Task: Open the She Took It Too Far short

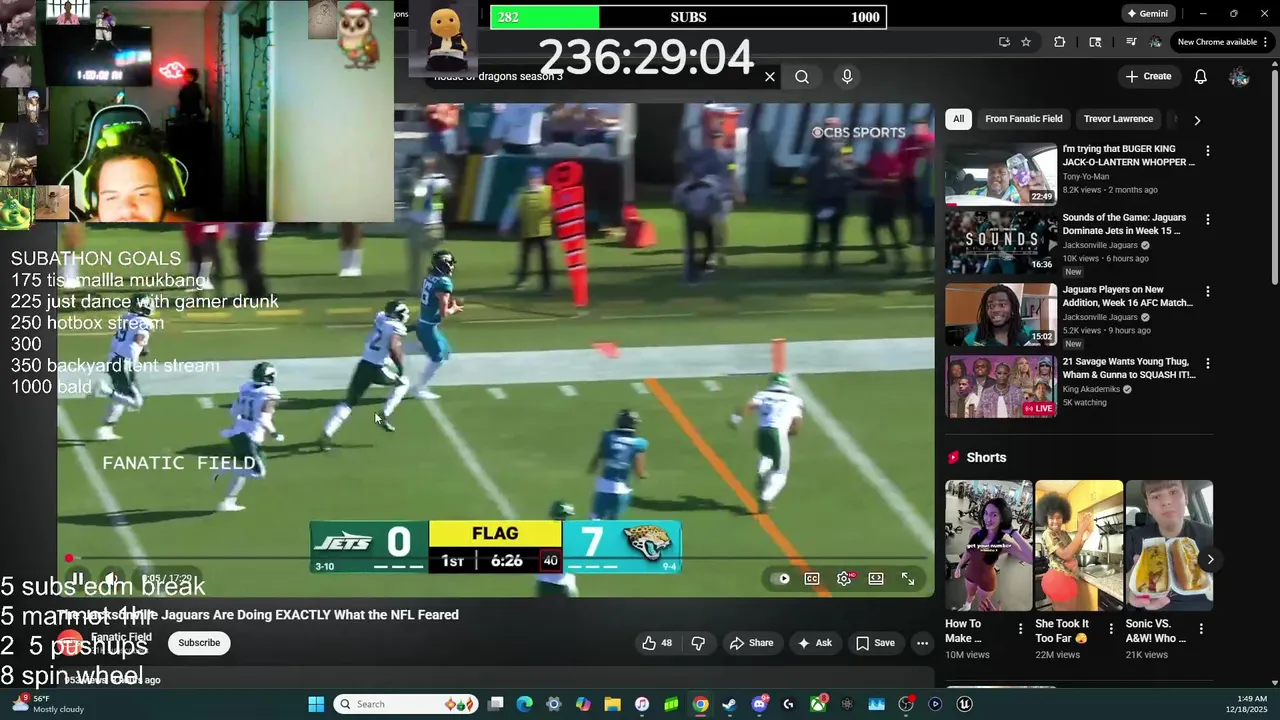Action: point(1079,546)
